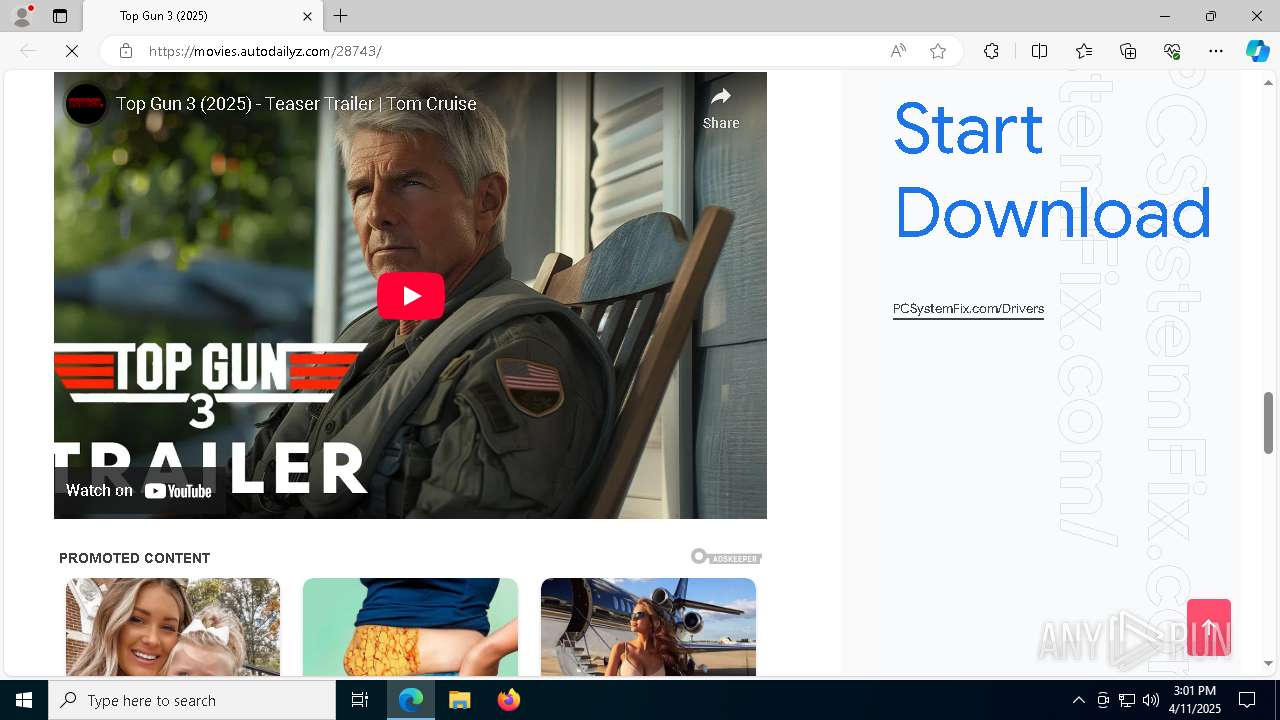The image size is (1280, 720).
Task: Close the Top Gun 3 (2025) tab
Action: click(308, 16)
